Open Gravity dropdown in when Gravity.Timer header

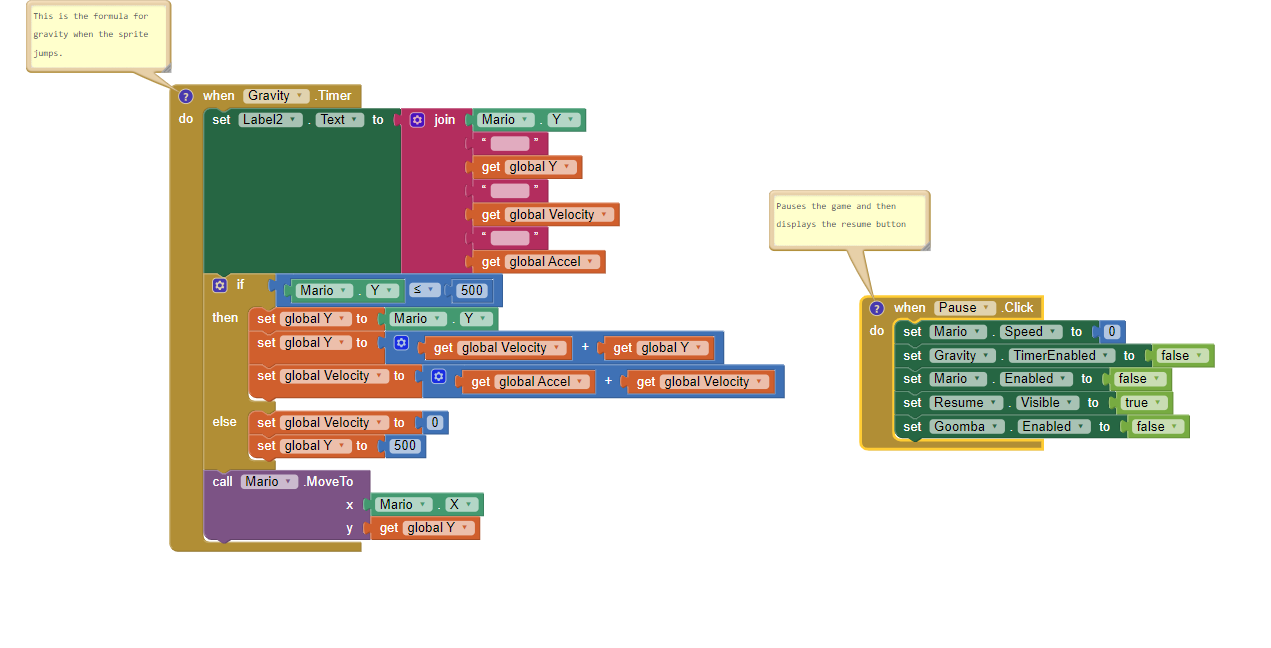(276, 96)
